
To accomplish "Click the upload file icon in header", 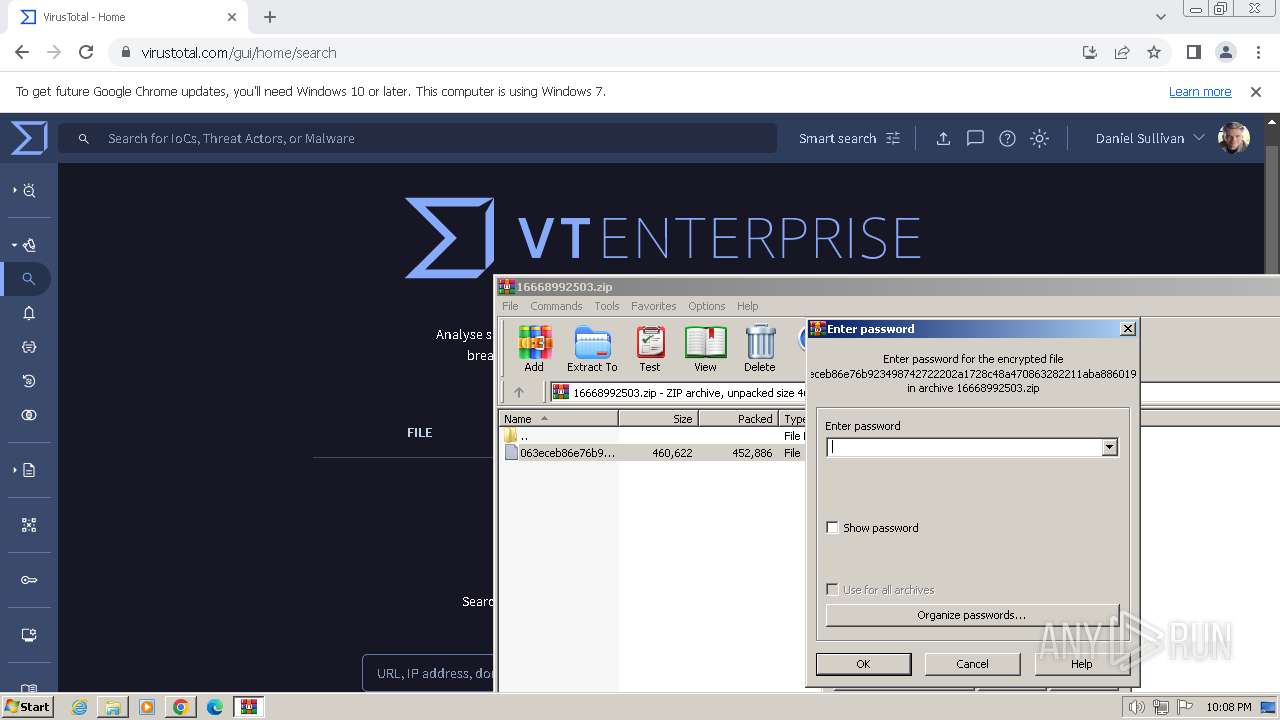I will 943,138.
